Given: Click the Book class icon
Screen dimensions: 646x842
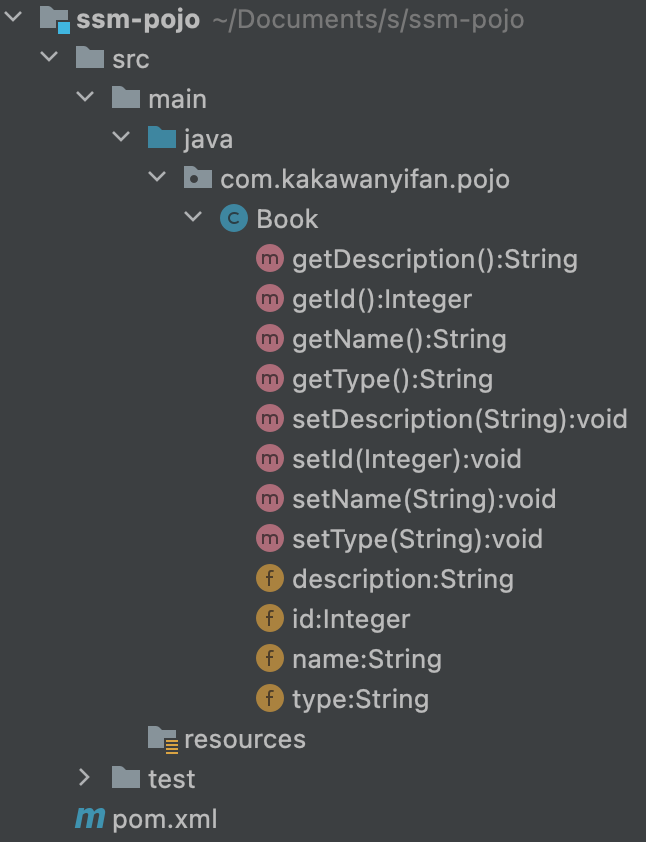Looking at the screenshot, I should coord(234,219).
